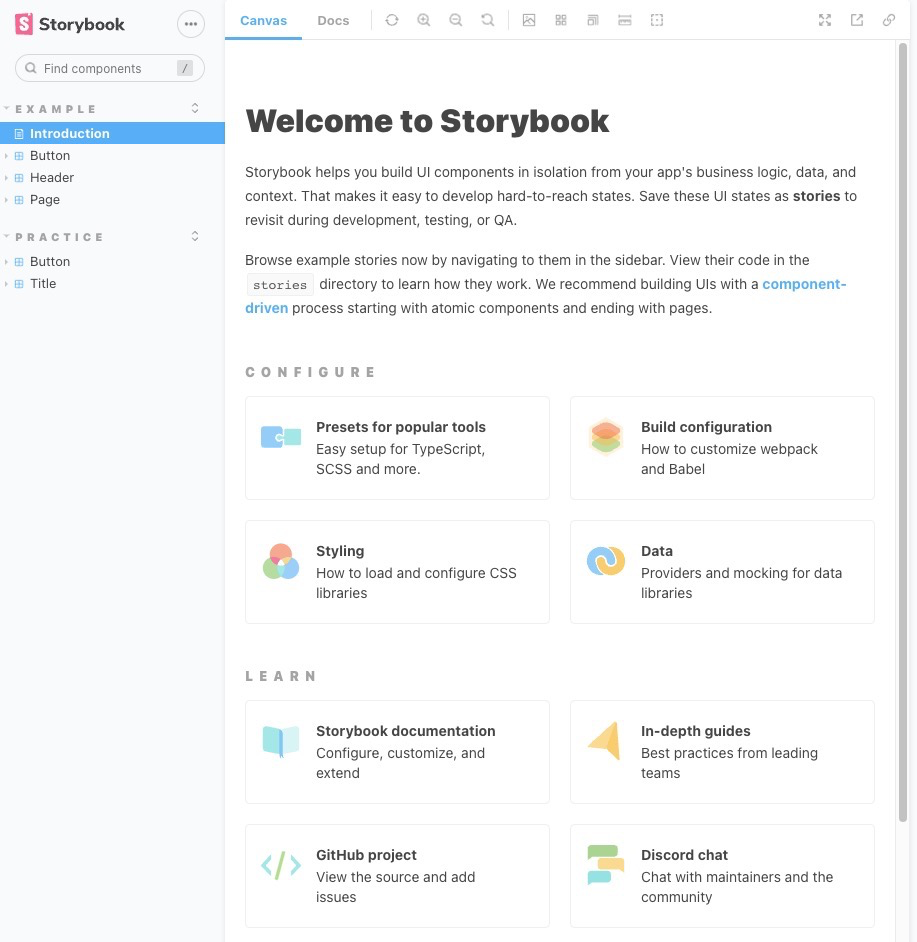Click the chat bubbles Discord icon

coord(606,865)
